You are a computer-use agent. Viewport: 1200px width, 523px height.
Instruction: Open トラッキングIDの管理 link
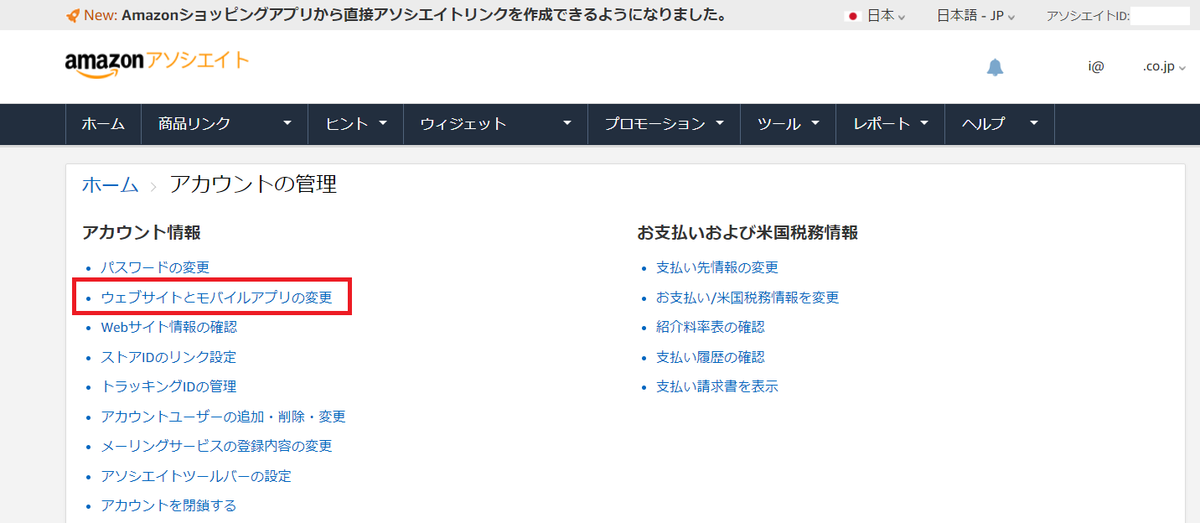(x=169, y=386)
